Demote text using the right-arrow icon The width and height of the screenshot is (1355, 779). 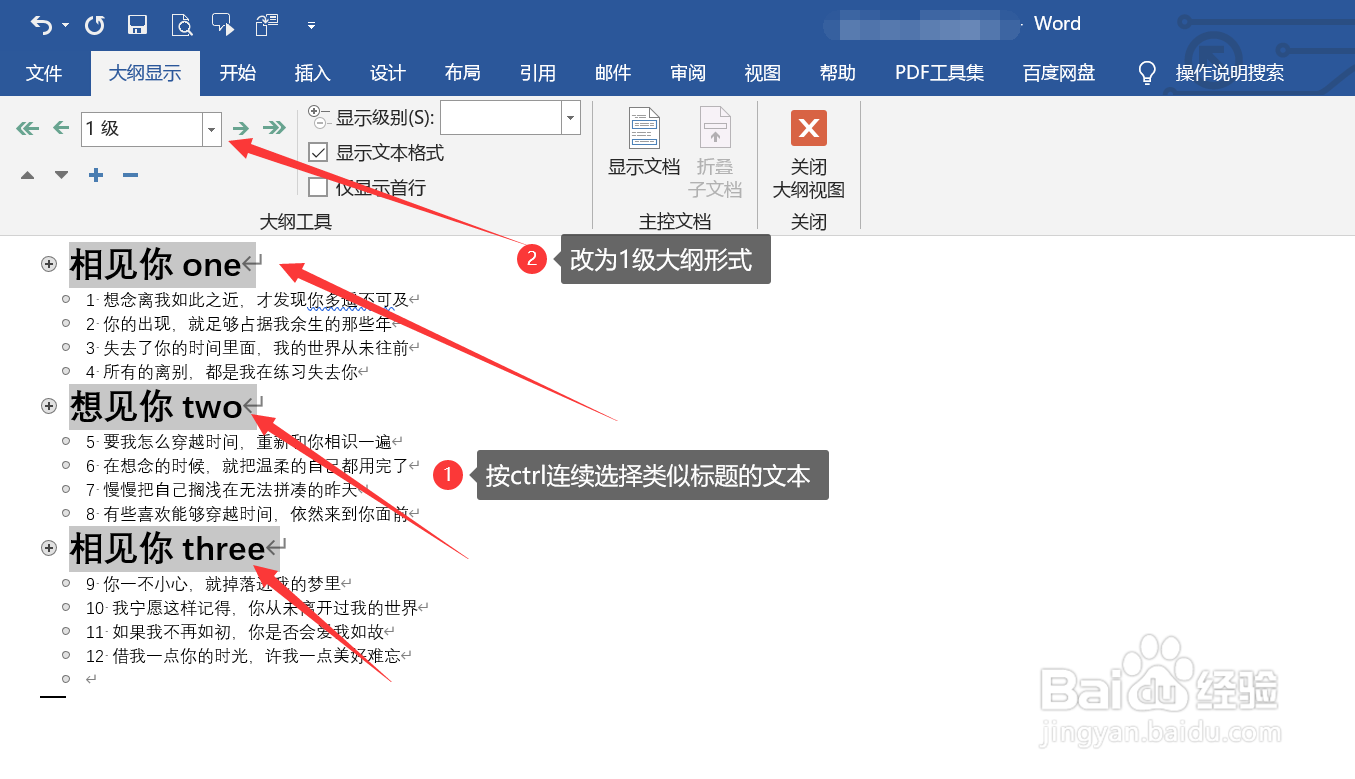[241, 128]
